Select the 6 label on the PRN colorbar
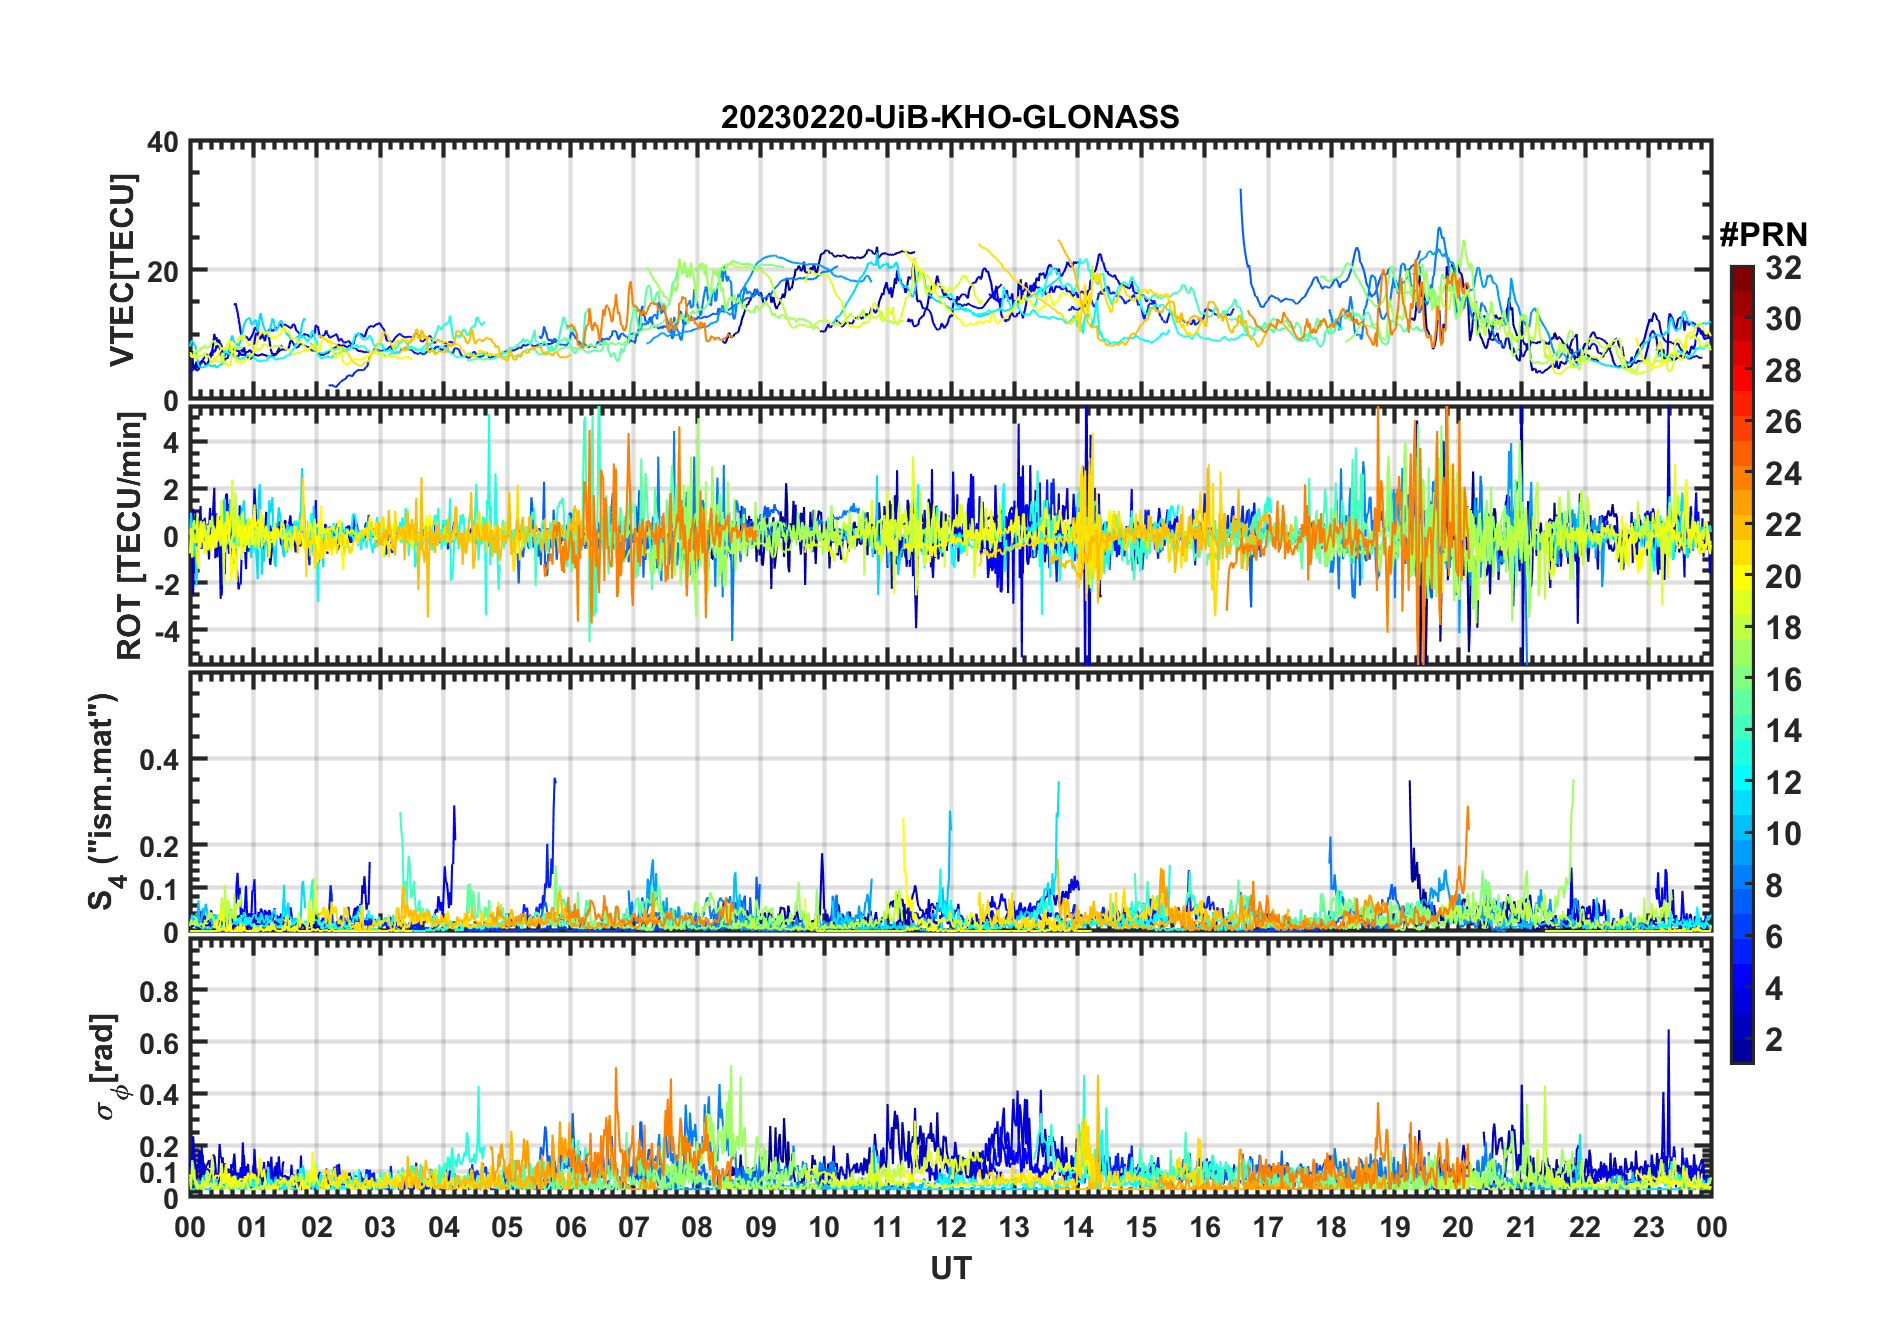The height and width of the screenshot is (1330, 1902). click(x=1774, y=937)
